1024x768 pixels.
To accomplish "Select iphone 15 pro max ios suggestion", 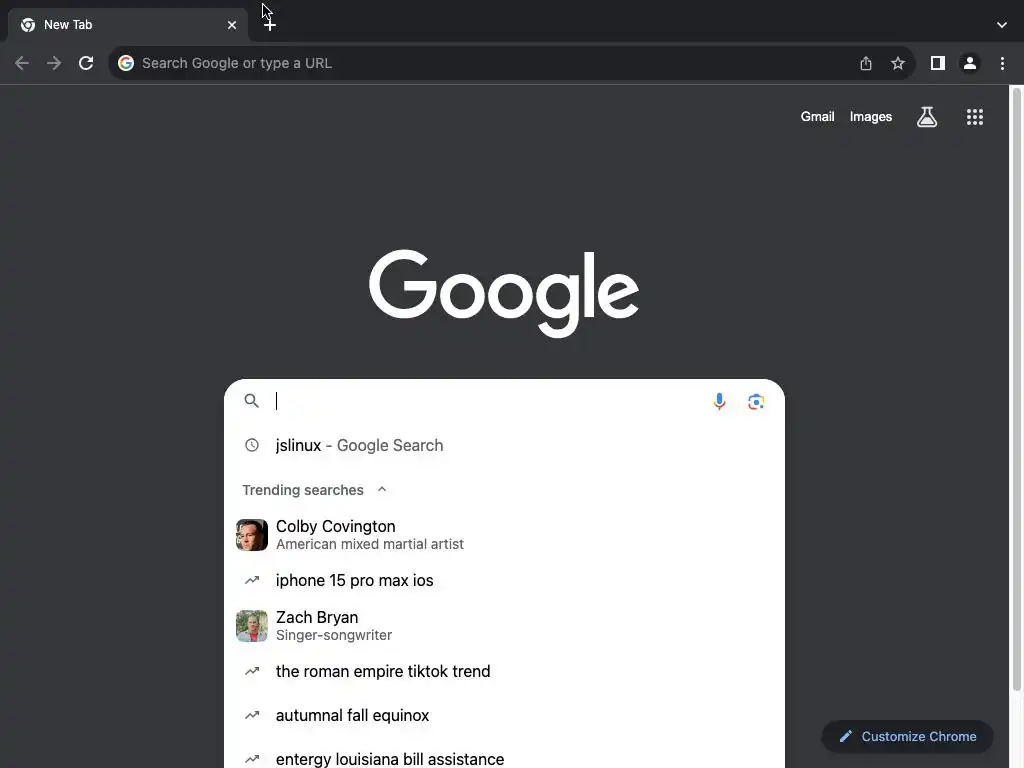I will [x=504, y=580].
